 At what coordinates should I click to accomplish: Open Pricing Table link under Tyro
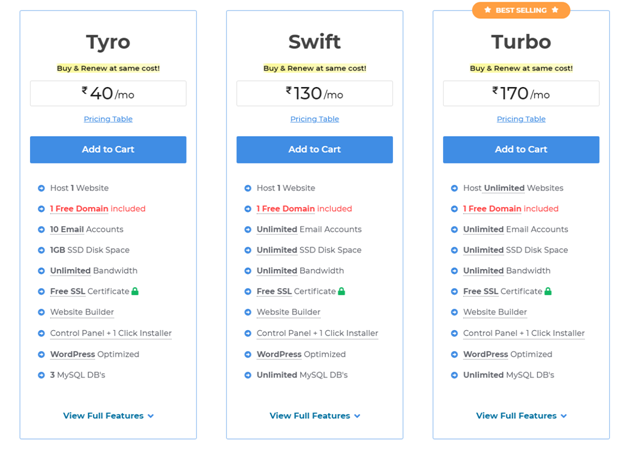click(x=108, y=119)
